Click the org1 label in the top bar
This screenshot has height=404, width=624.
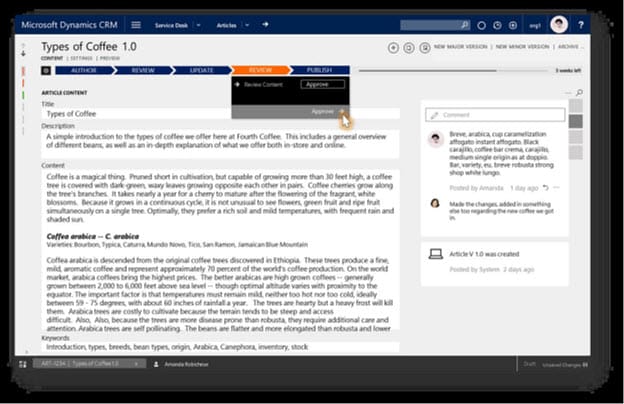point(535,25)
